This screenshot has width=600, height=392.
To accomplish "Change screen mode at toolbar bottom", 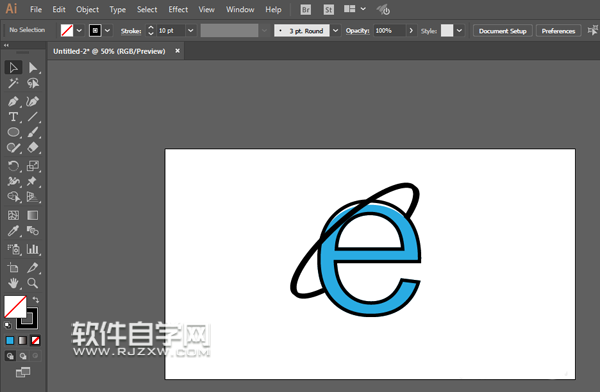I will coord(23,372).
